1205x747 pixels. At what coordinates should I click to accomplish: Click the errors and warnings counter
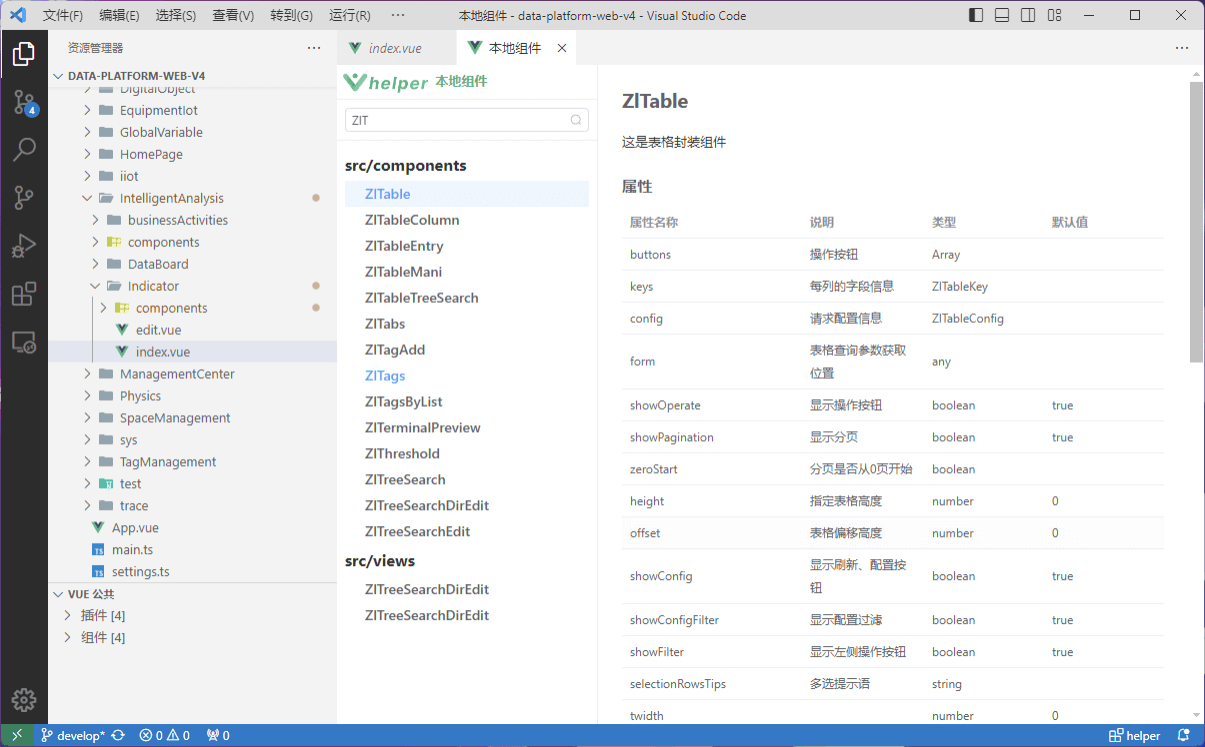165,735
